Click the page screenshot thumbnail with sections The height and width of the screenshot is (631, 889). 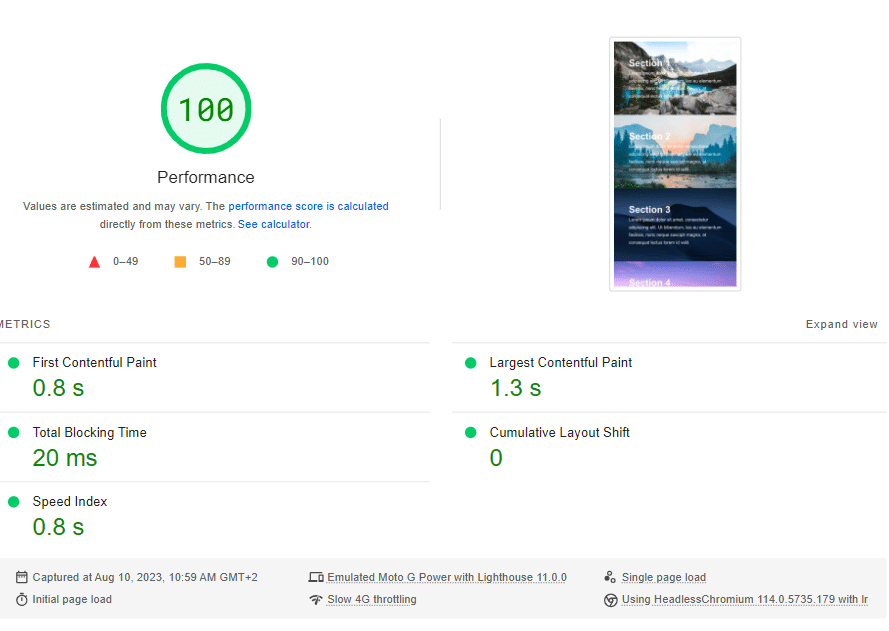click(675, 163)
